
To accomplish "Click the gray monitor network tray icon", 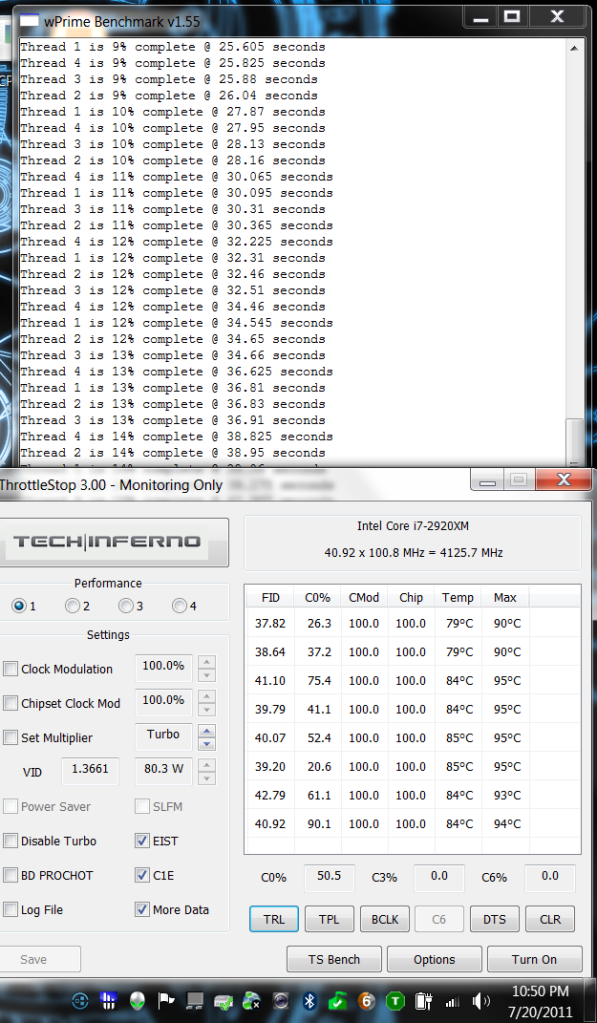I will (194, 1000).
